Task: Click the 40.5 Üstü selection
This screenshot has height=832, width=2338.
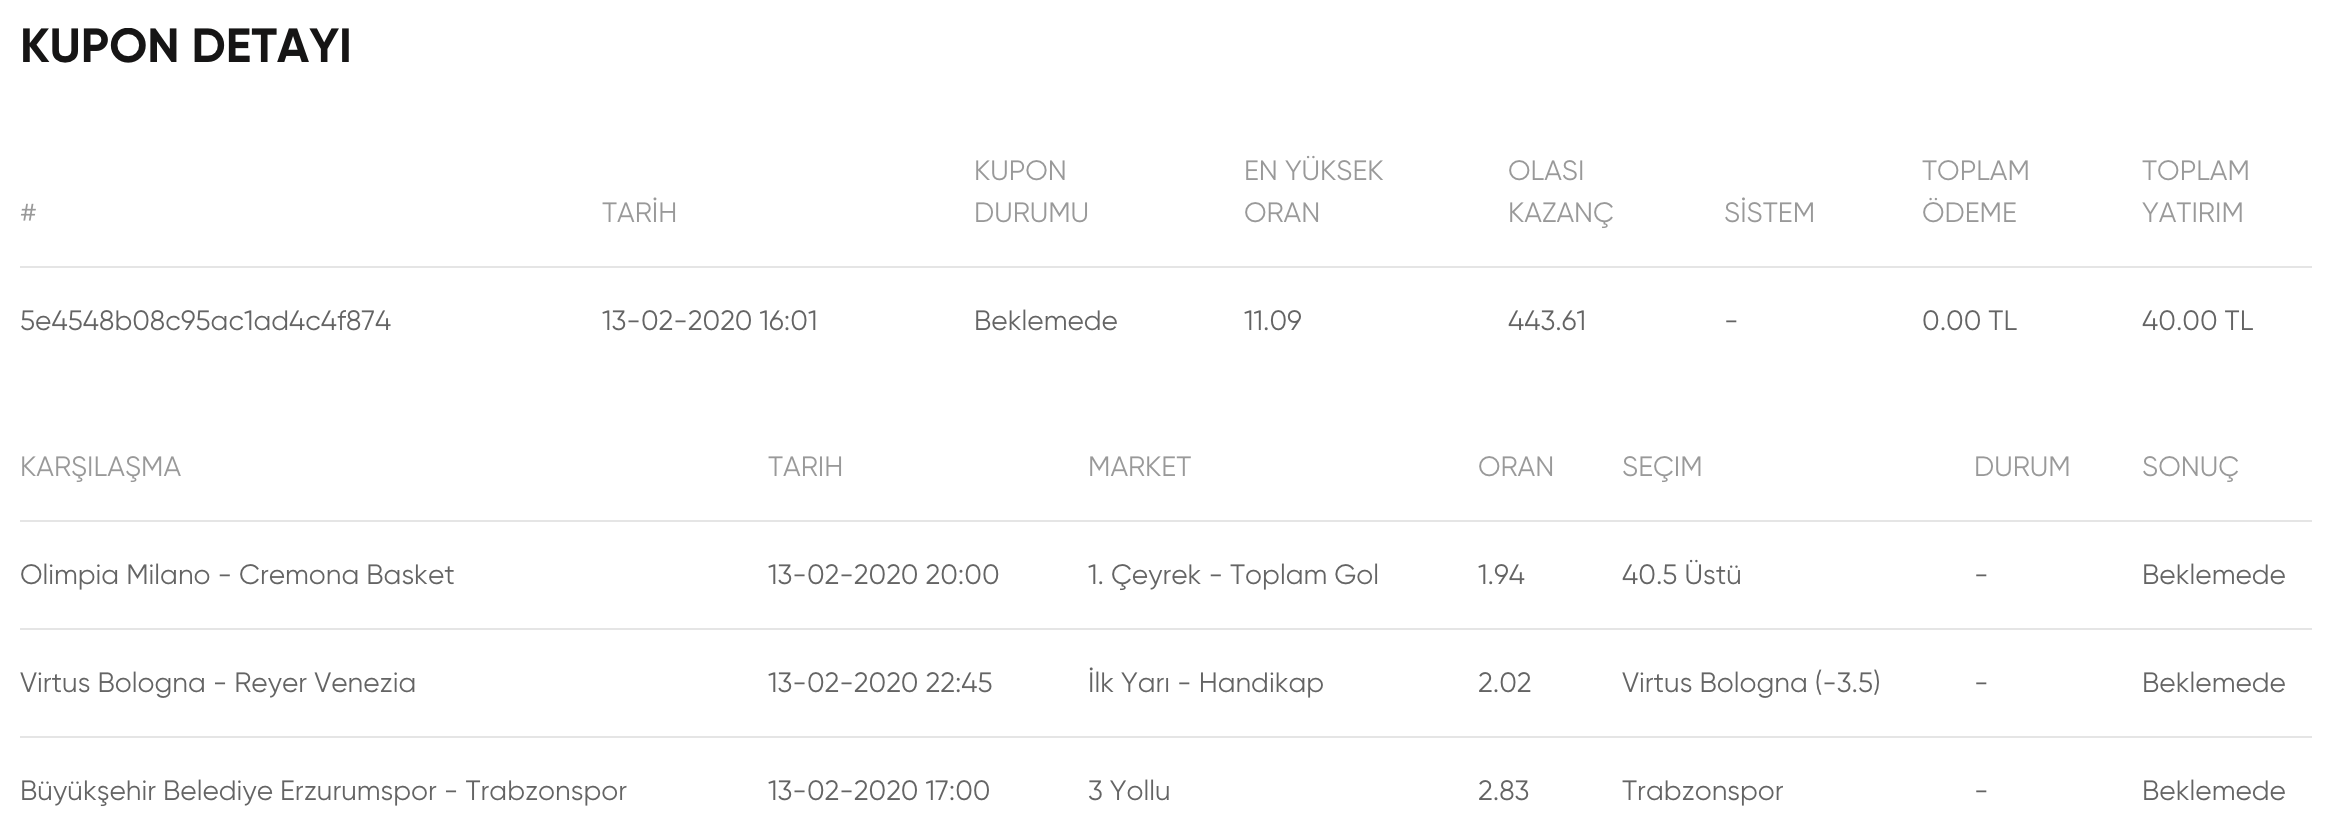Action: click(x=1681, y=575)
